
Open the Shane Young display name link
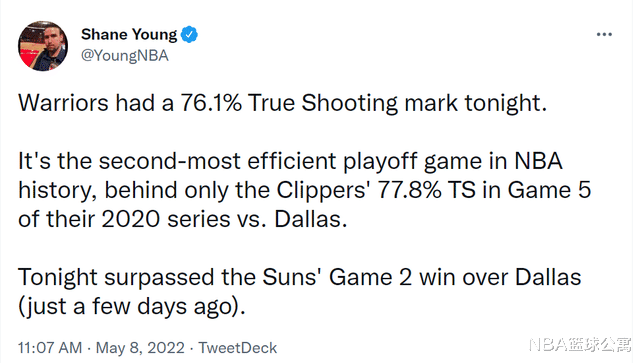[x=129, y=35]
